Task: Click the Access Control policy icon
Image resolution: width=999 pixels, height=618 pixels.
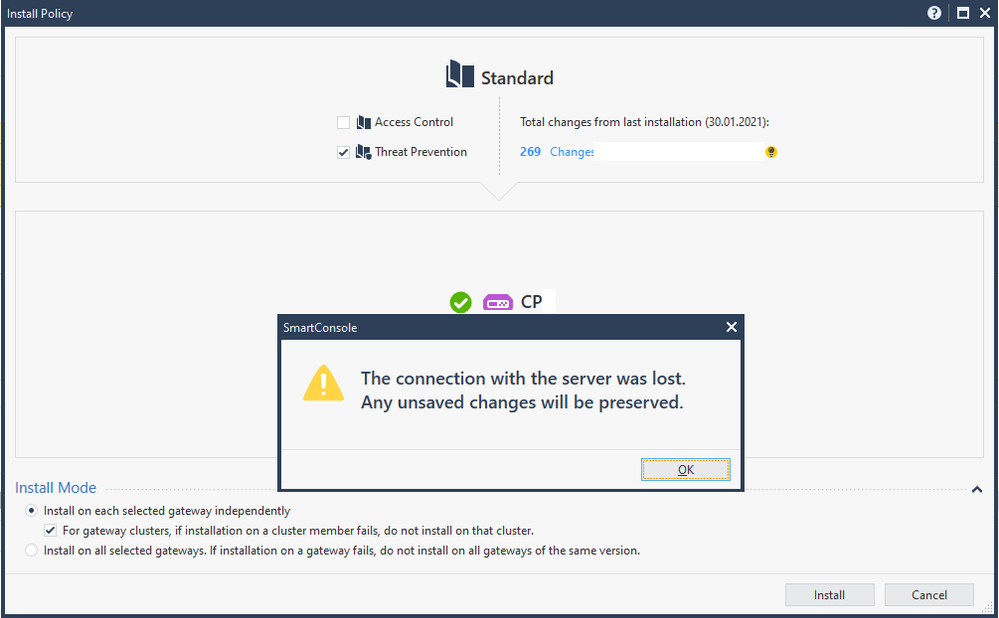Action: 364,122
